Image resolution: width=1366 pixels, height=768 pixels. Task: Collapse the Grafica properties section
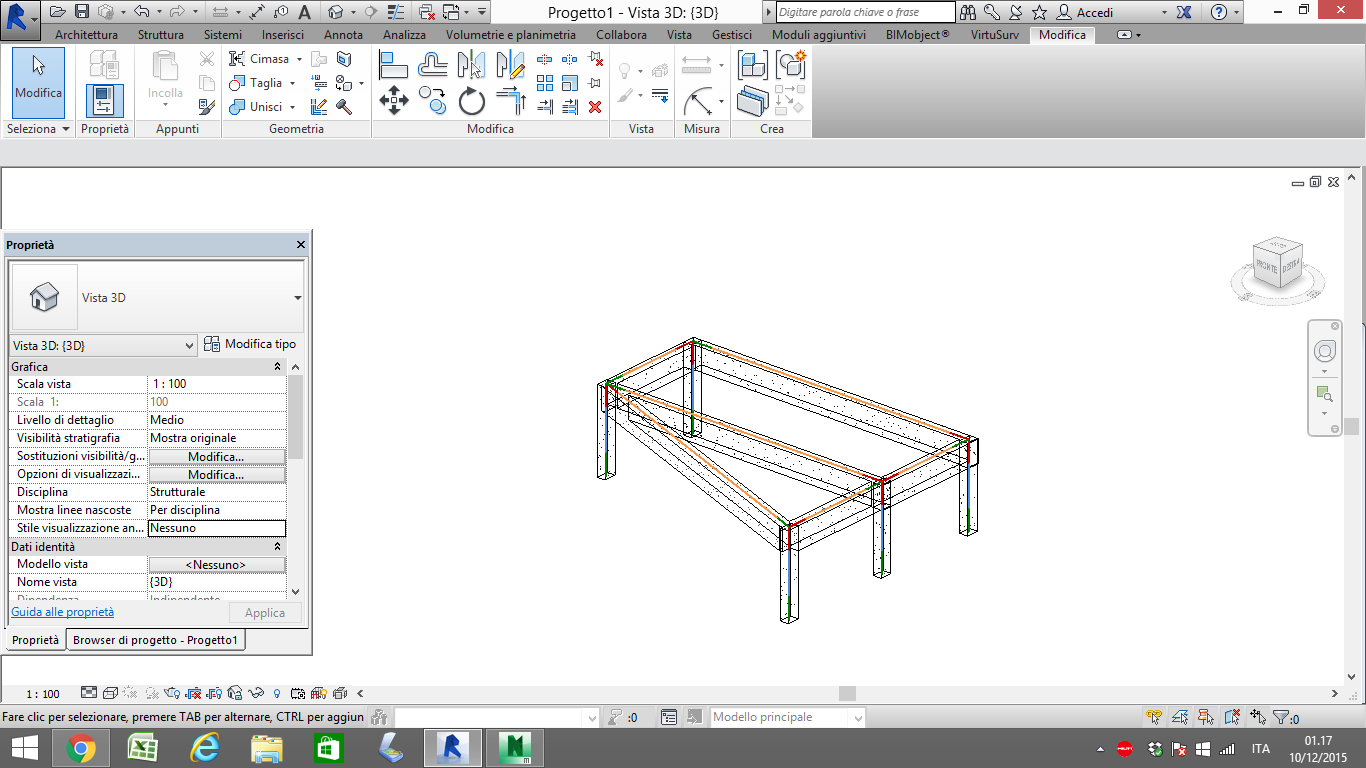(x=278, y=367)
